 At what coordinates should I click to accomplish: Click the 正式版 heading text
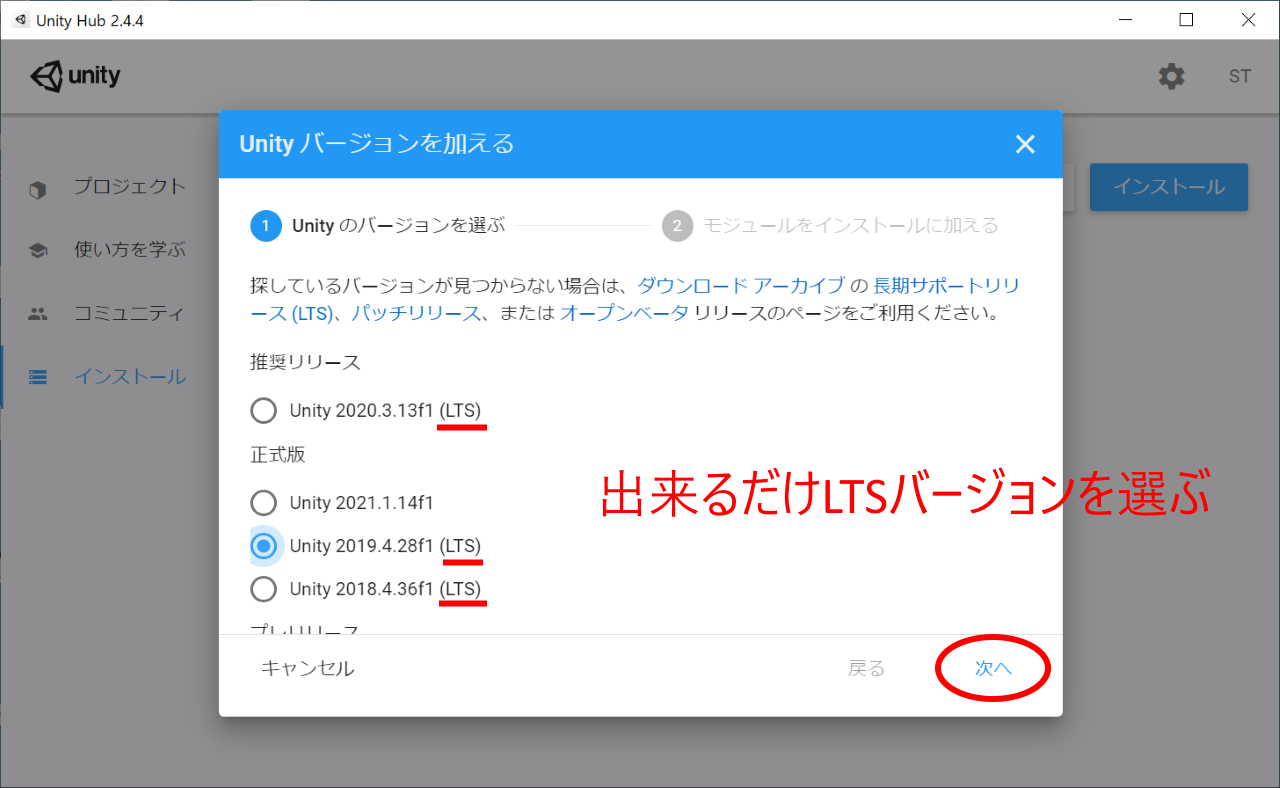click(278, 455)
